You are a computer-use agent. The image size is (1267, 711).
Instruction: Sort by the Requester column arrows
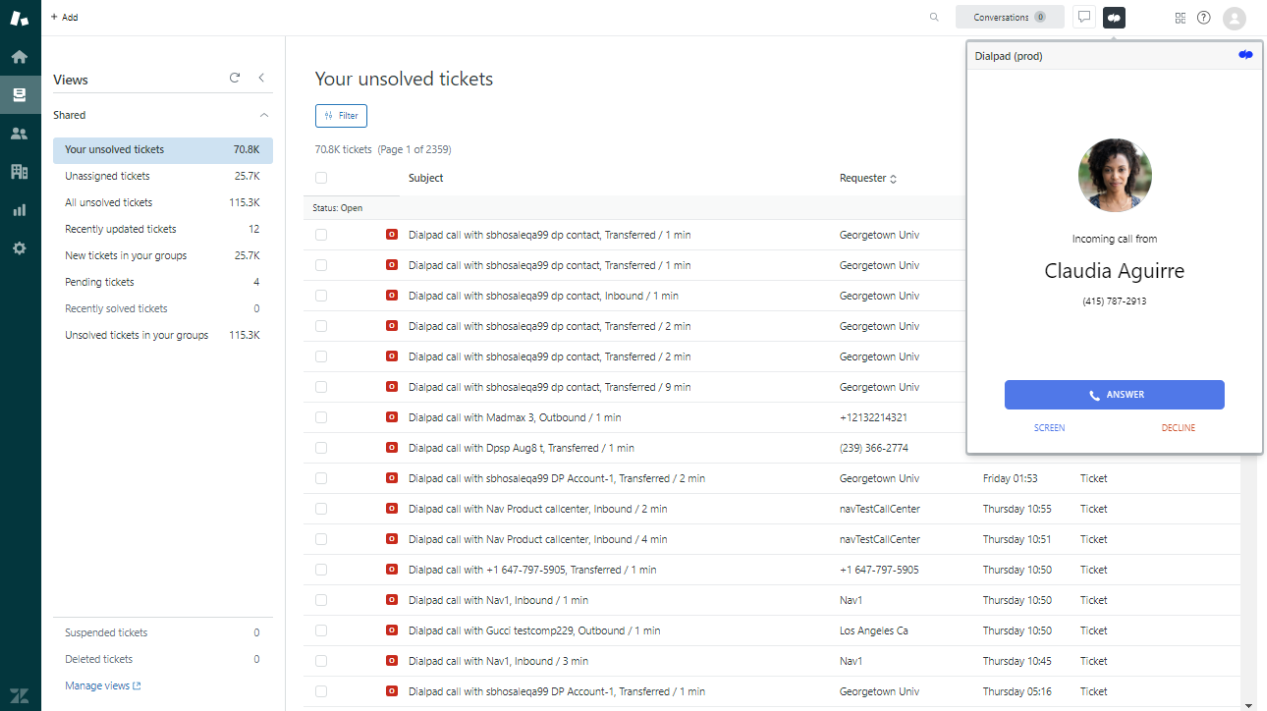[893, 179]
